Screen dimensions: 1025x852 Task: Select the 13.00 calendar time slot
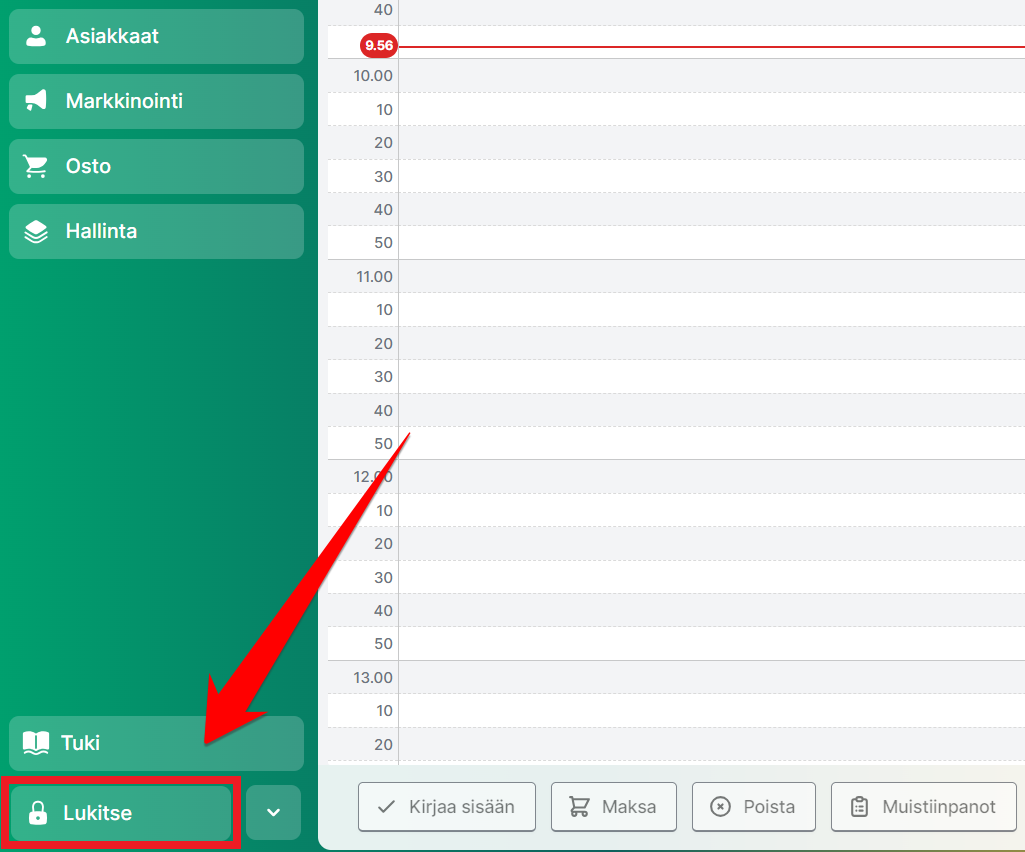pos(710,678)
